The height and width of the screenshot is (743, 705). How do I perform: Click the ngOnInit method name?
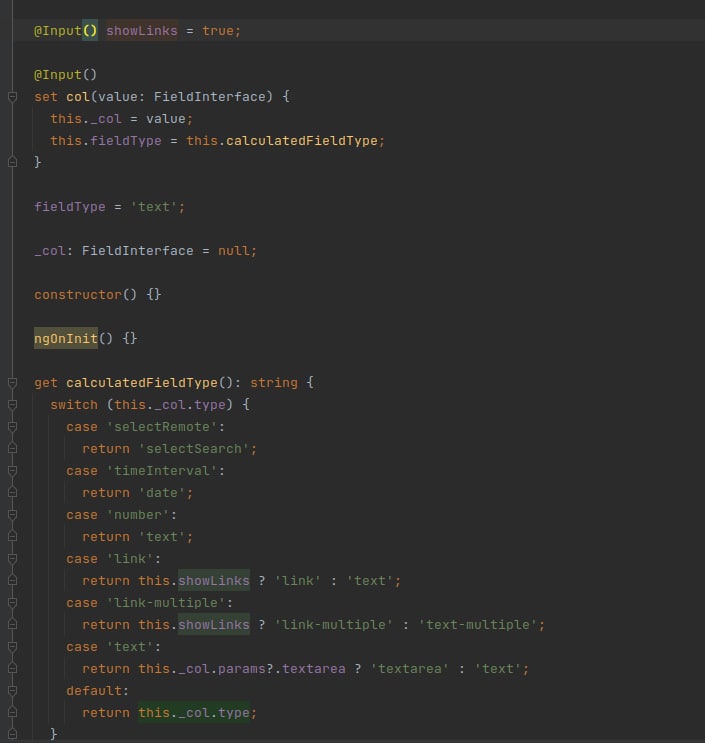[x=65, y=338]
